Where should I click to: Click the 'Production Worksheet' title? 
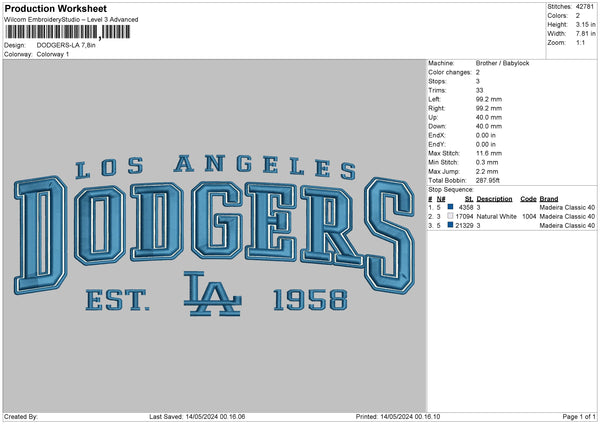click(55, 8)
